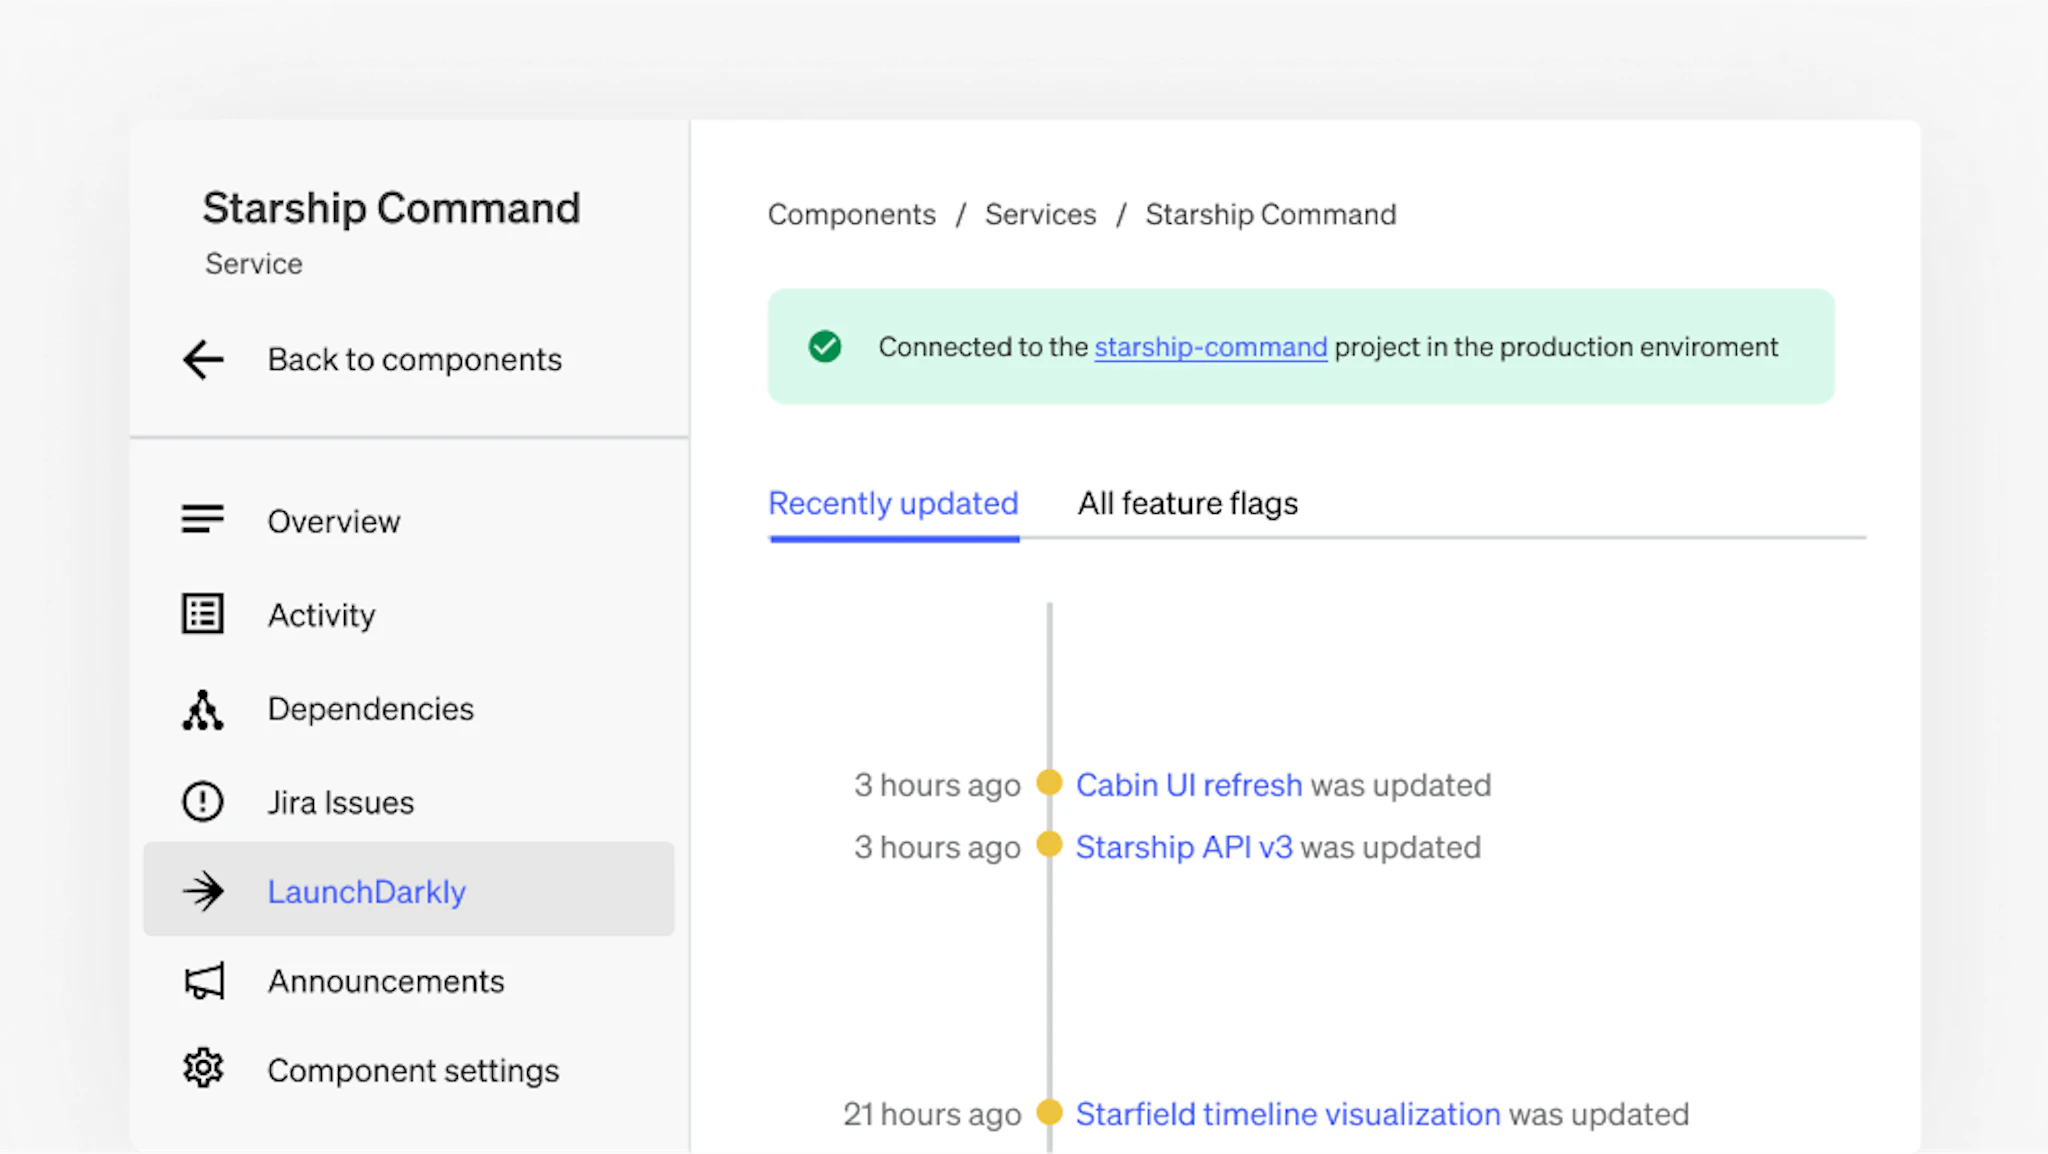
Task: Click the 21 hours ago timeline dot
Action: [x=1049, y=1112]
